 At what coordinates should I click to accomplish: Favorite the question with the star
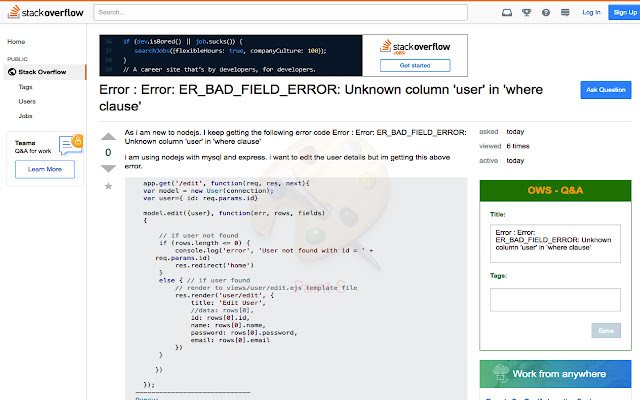pos(109,186)
